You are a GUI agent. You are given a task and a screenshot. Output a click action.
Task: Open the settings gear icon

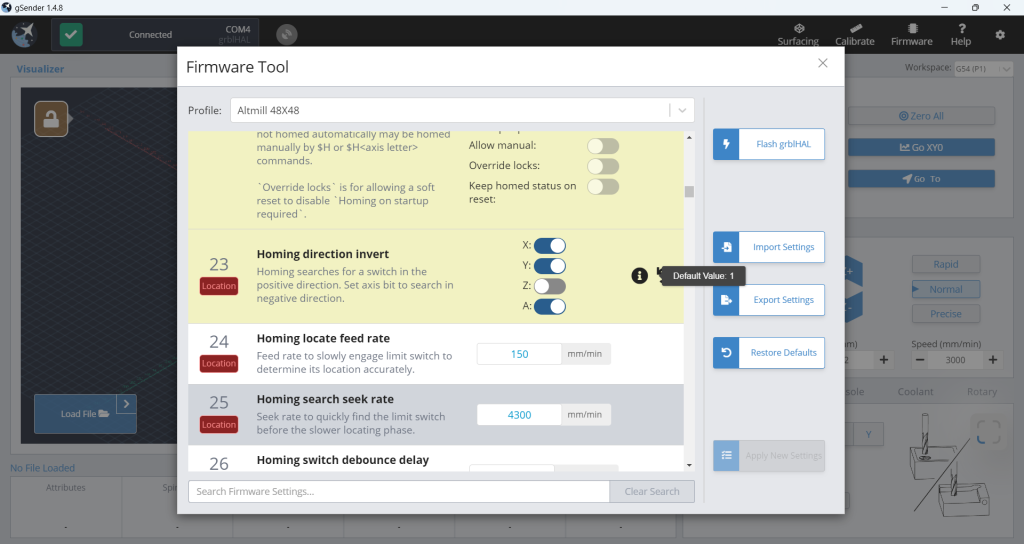click(1000, 35)
